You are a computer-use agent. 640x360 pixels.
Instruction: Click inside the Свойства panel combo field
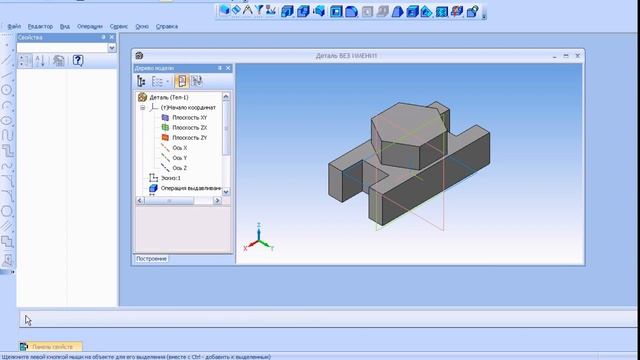point(62,48)
